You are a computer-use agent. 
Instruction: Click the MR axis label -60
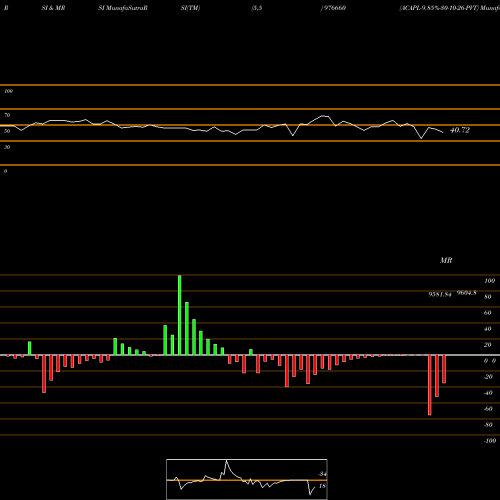(x=488, y=409)
